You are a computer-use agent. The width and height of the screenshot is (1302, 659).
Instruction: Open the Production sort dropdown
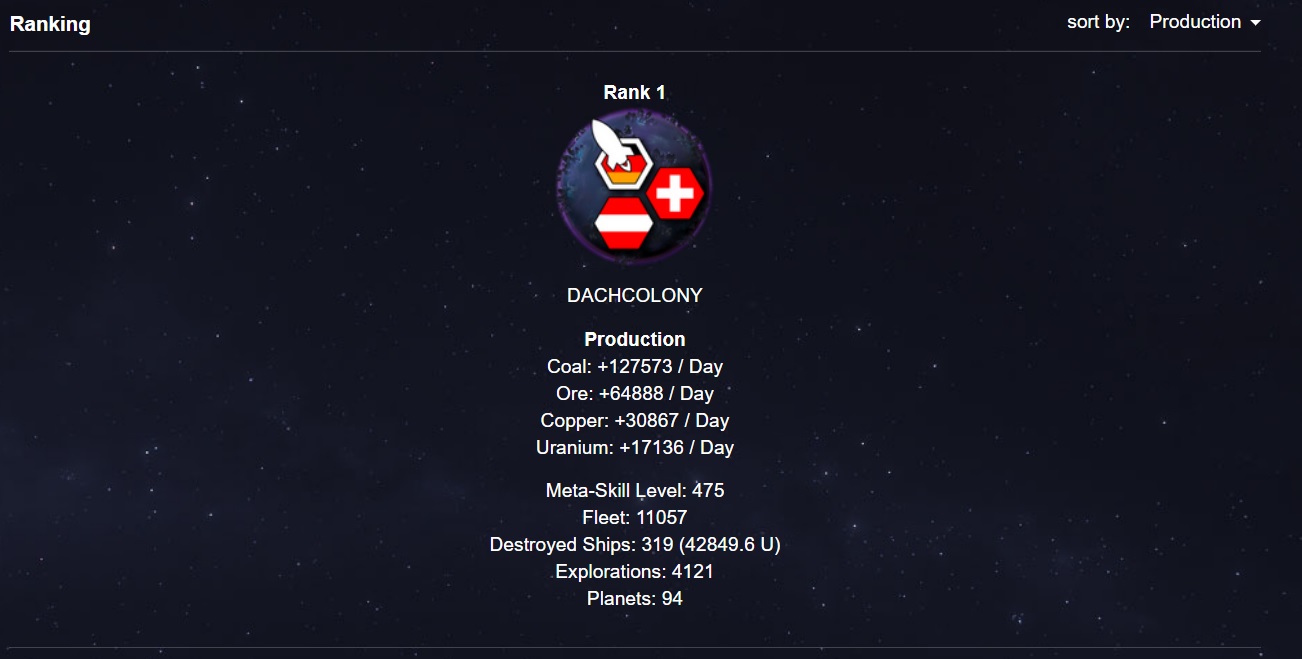click(1204, 22)
